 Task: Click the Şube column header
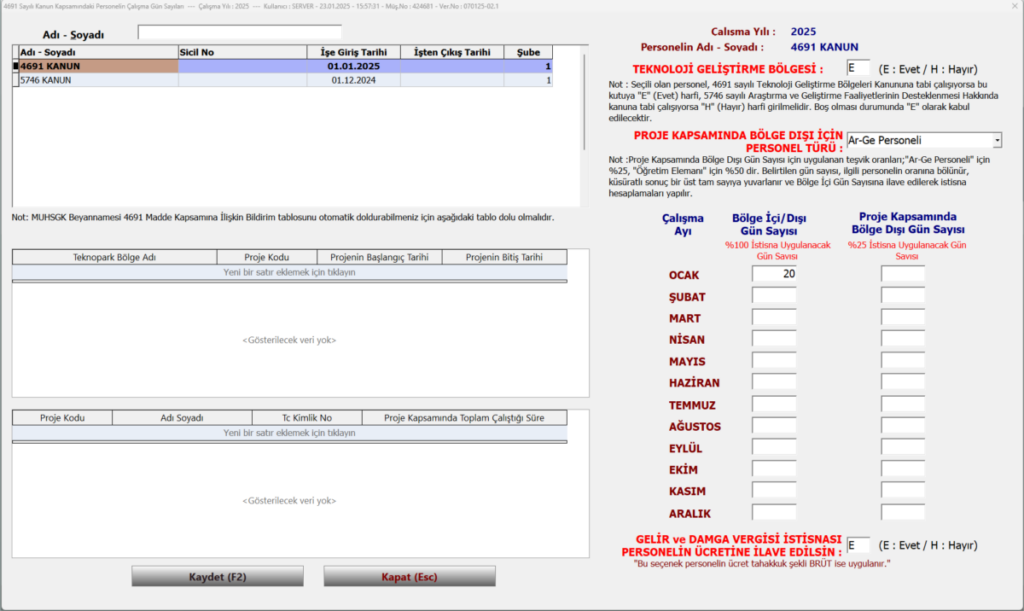point(528,52)
